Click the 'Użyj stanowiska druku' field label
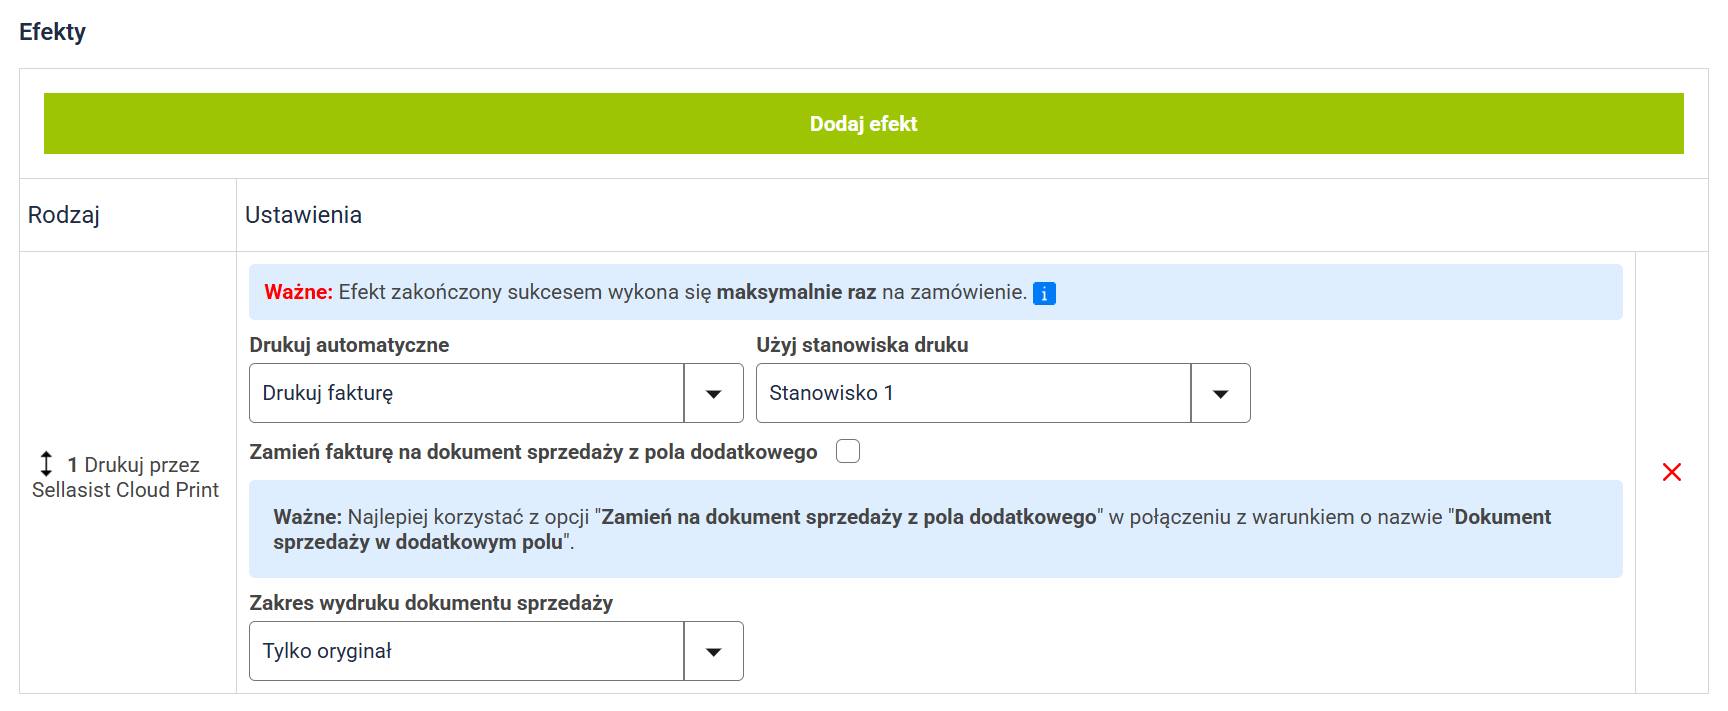Screen dimensions: 1728x711 [862, 345]
